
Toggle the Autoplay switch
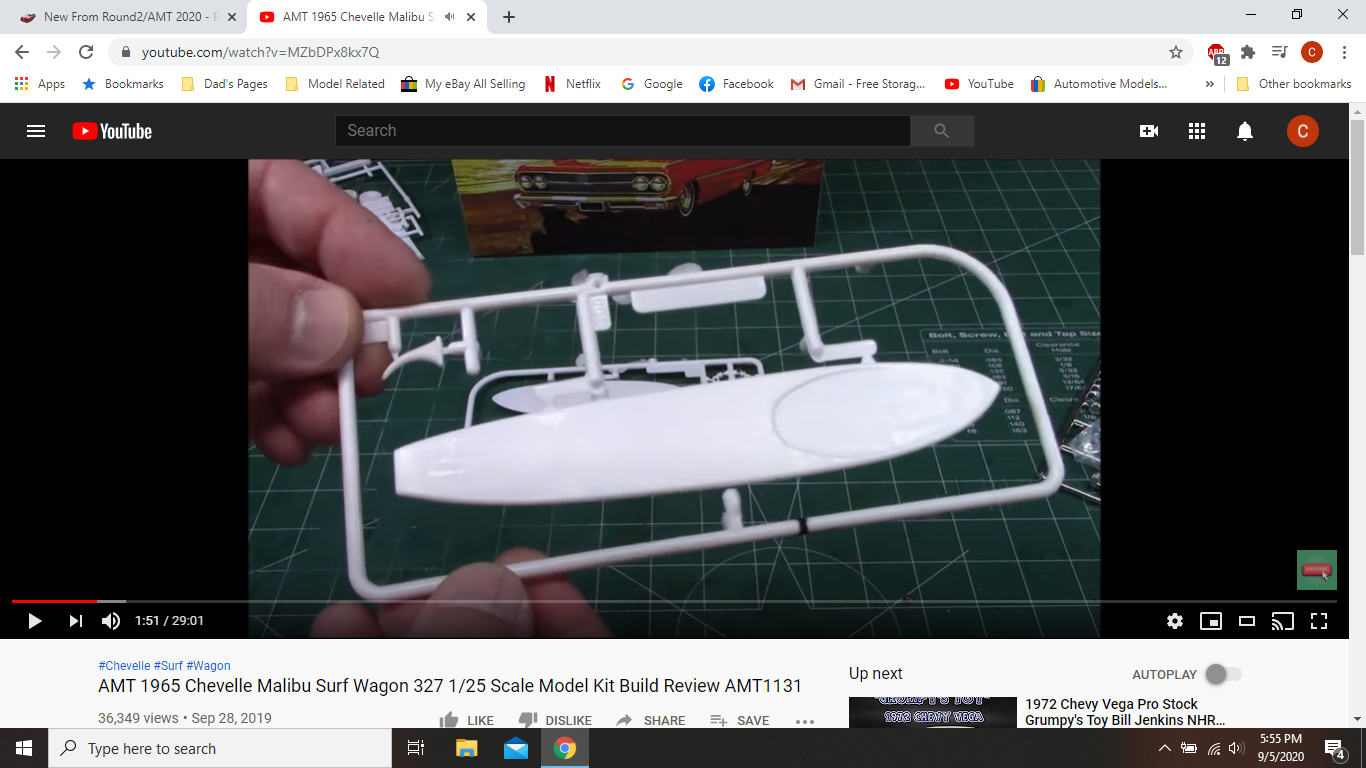coord(1223,674)
